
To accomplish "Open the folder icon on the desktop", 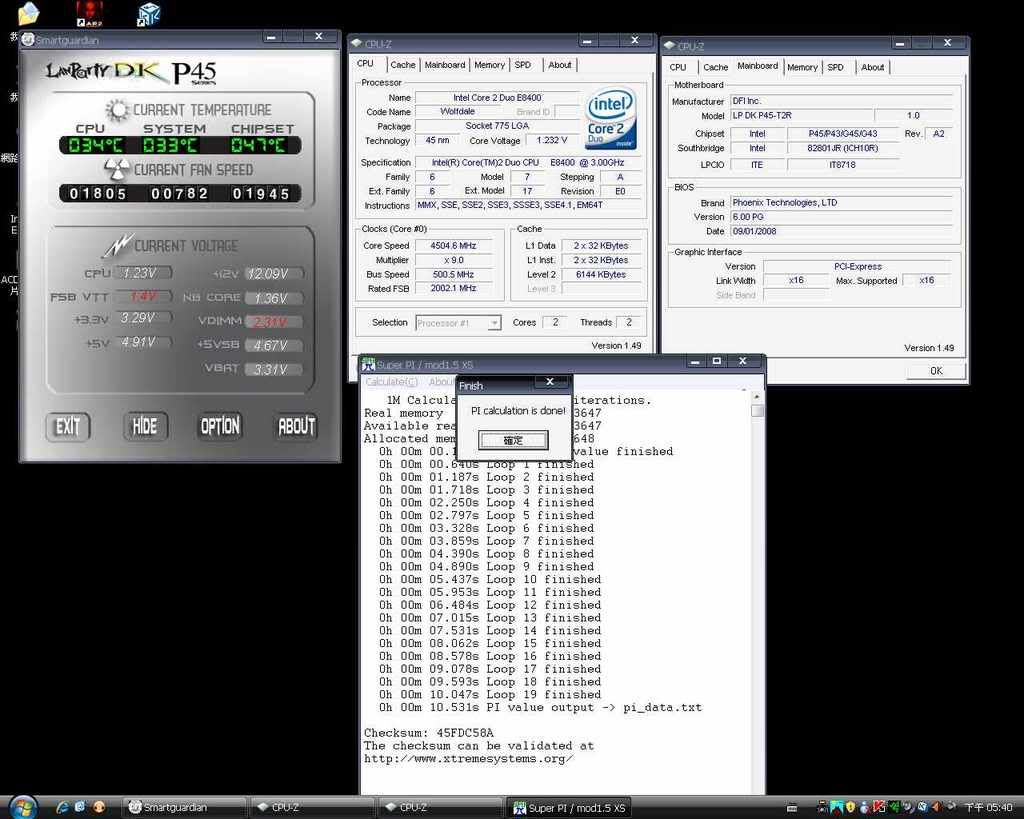I will 28,13.
